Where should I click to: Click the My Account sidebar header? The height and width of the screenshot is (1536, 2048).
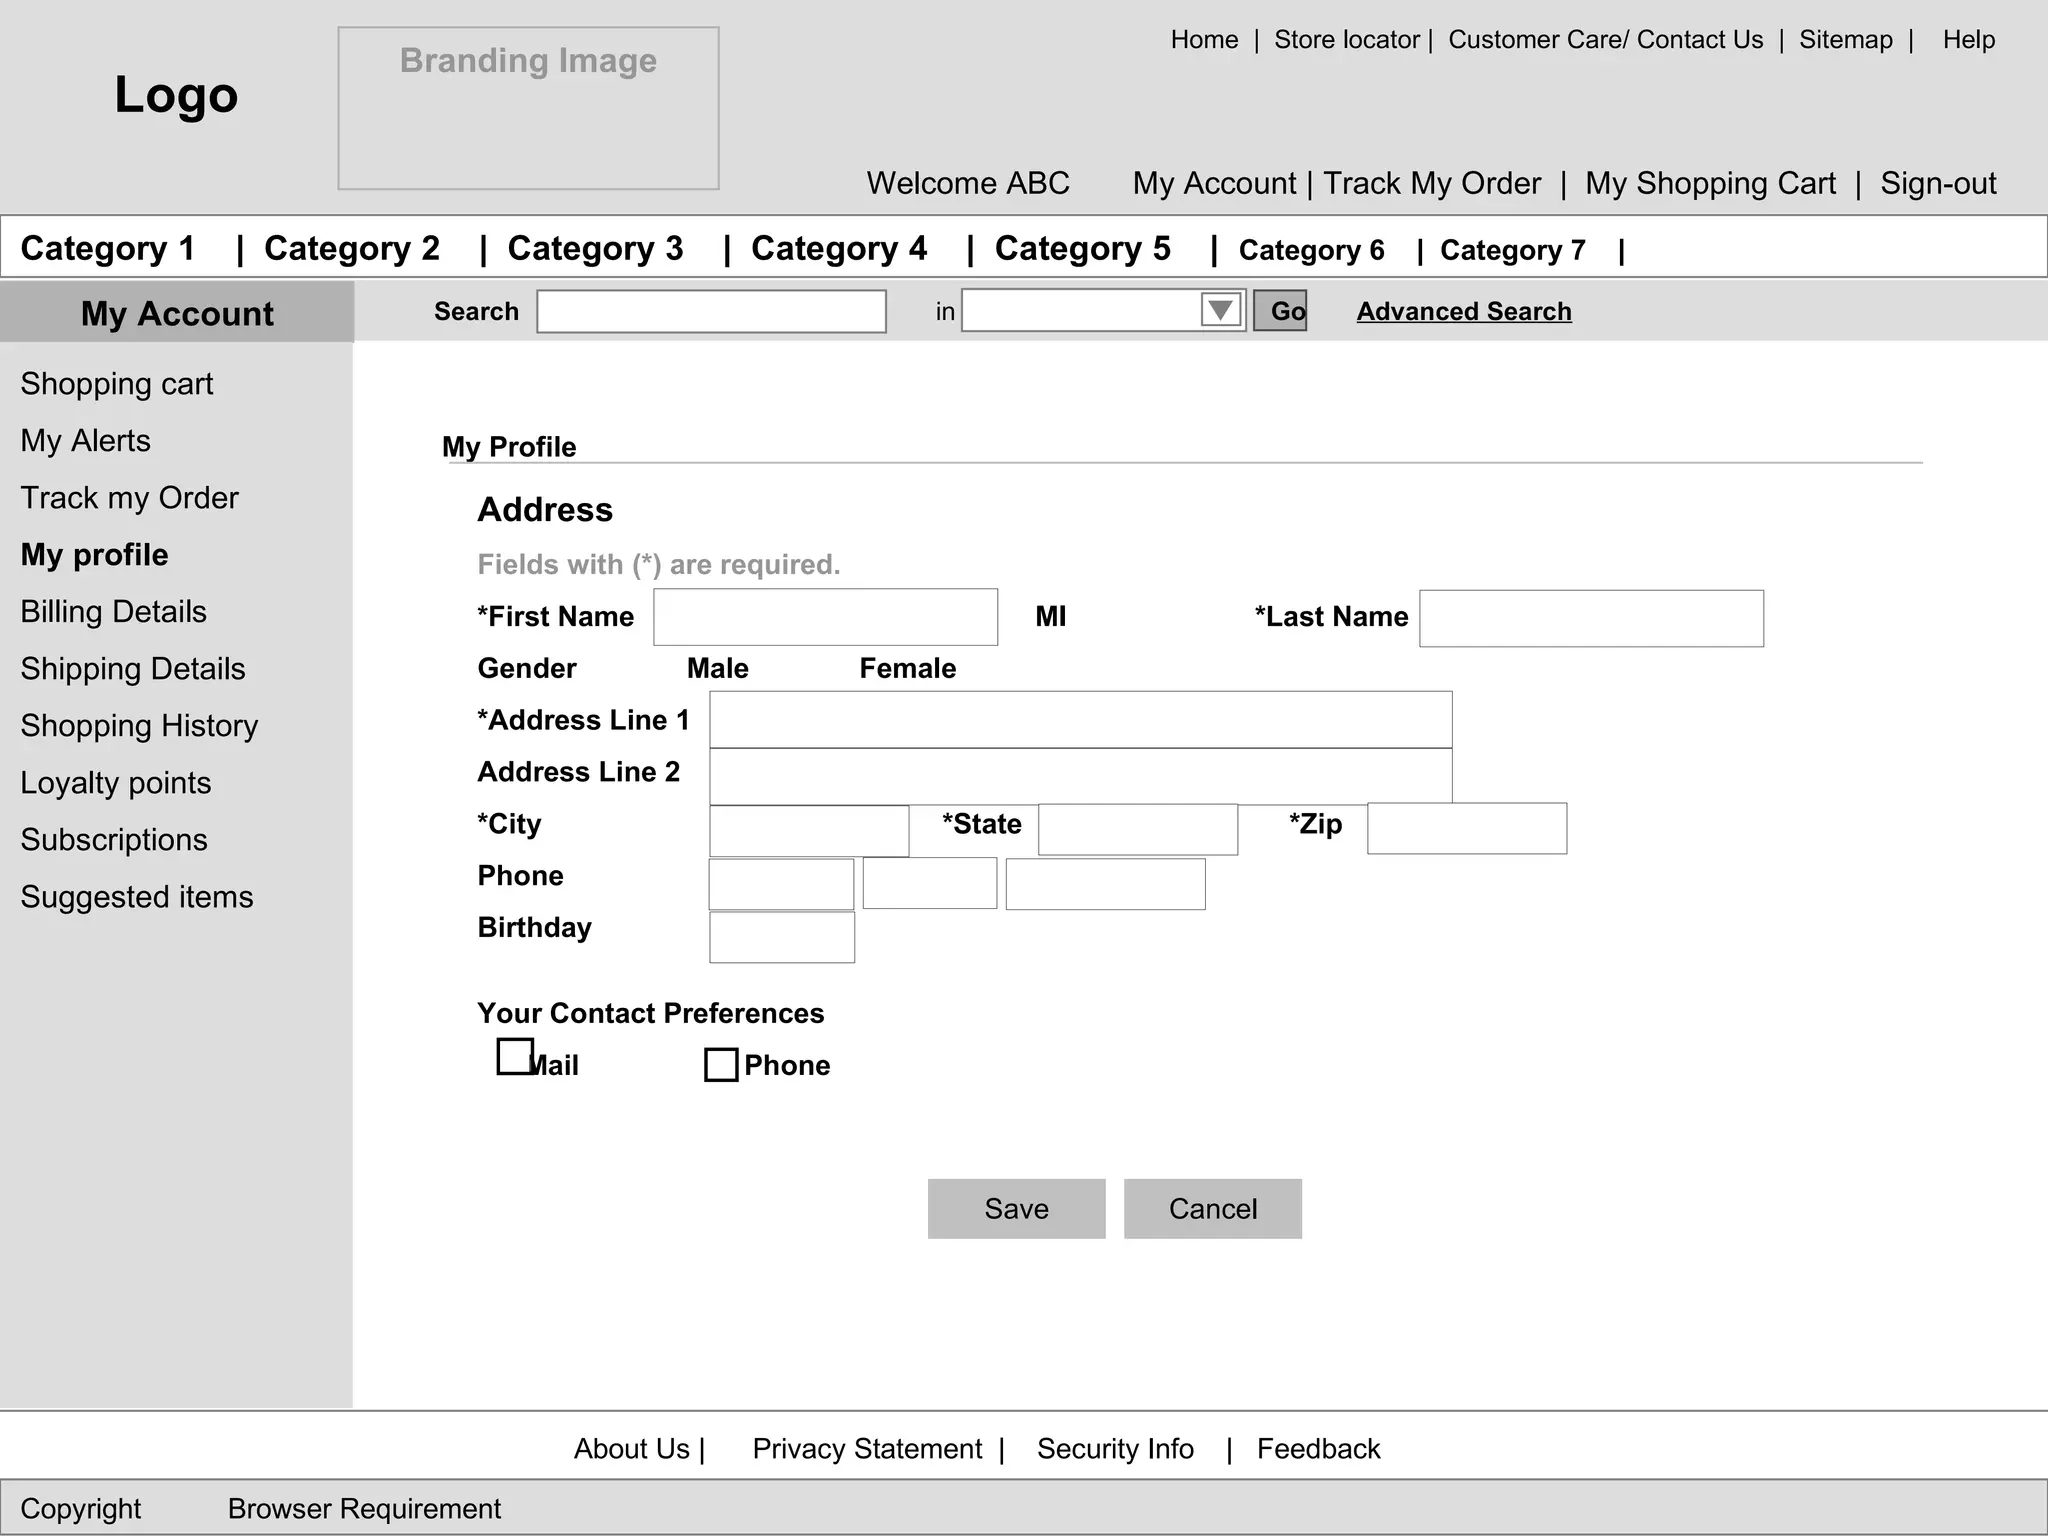click(x=177, y=312)
